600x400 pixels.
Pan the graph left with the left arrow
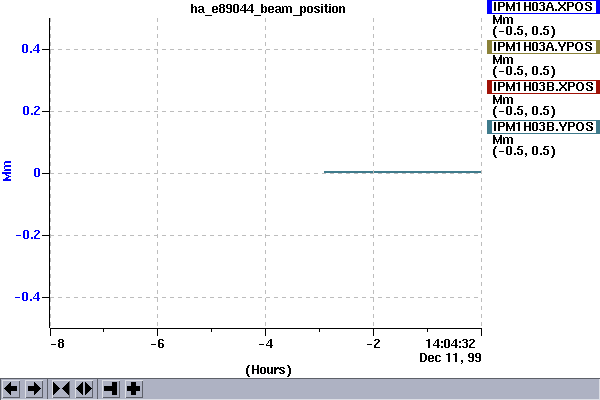click(x=12, y=389)
